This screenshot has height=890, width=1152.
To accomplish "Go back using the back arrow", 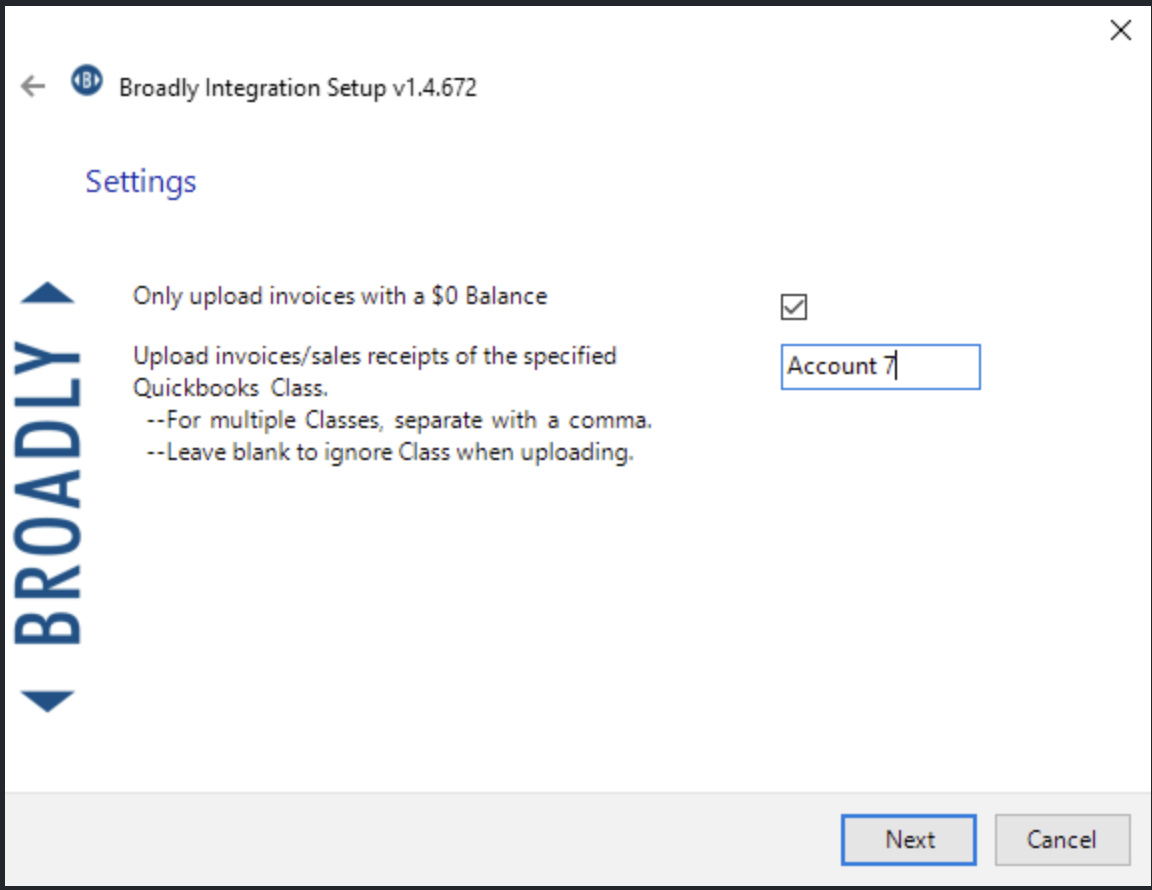I will click(x=33, y=86).
